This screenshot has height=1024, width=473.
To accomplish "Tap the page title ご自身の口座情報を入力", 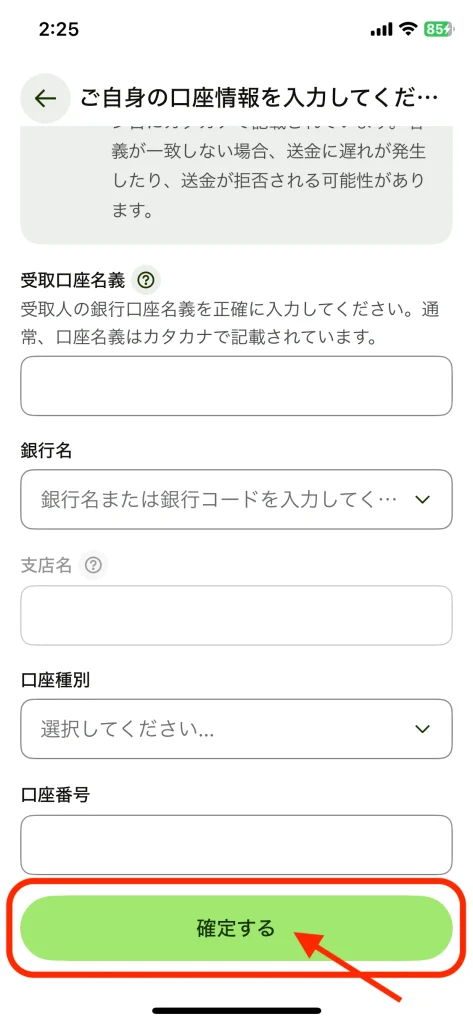I will [258, 99].
